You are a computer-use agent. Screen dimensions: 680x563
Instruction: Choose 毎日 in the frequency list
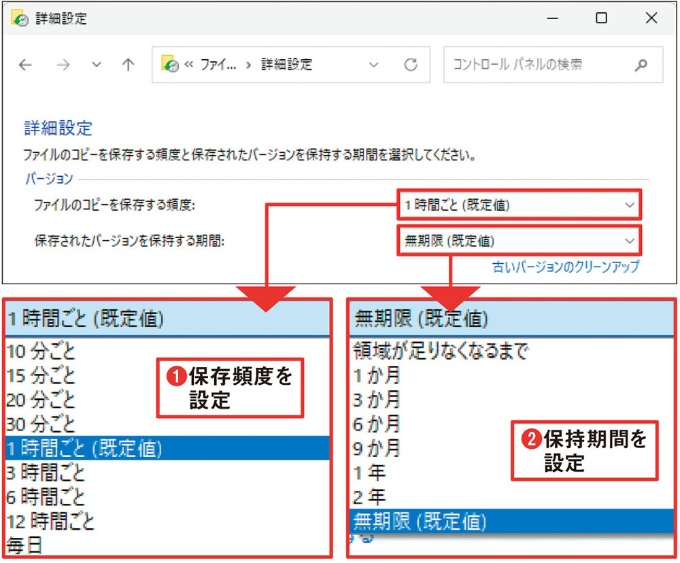[26, 546]
